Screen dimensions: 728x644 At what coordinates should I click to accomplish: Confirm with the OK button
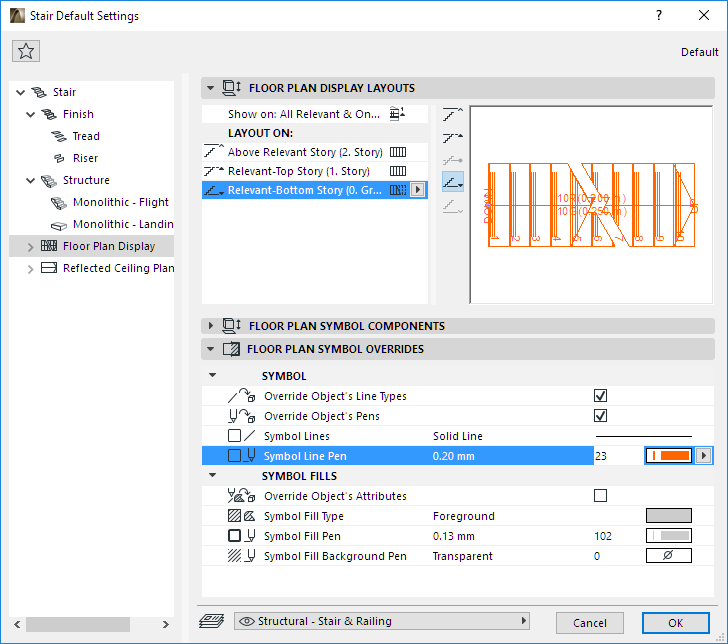[x=676, y=623]
